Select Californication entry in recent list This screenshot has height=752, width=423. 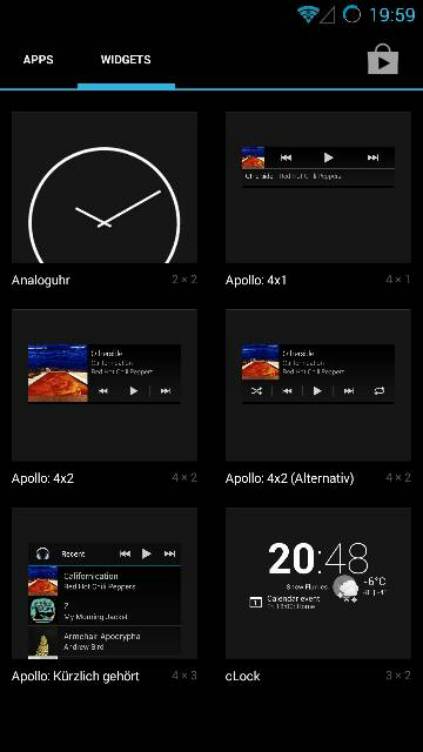click(105, 581)
